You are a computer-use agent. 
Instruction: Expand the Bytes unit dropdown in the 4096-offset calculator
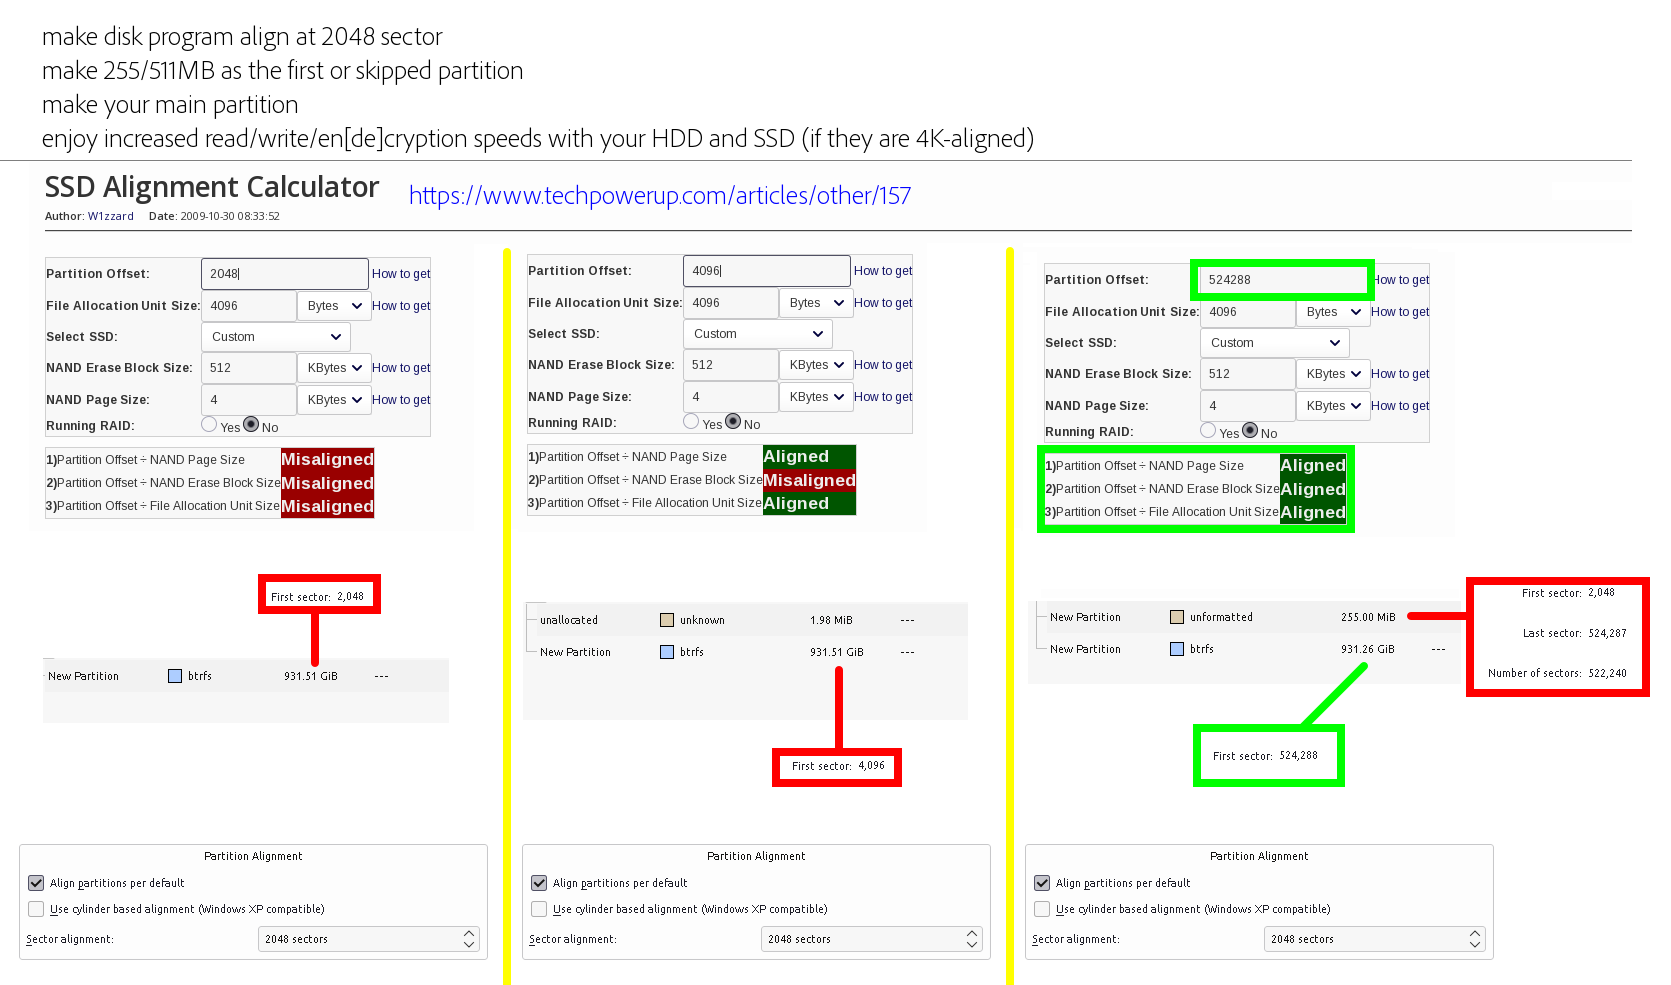point(817,303)
